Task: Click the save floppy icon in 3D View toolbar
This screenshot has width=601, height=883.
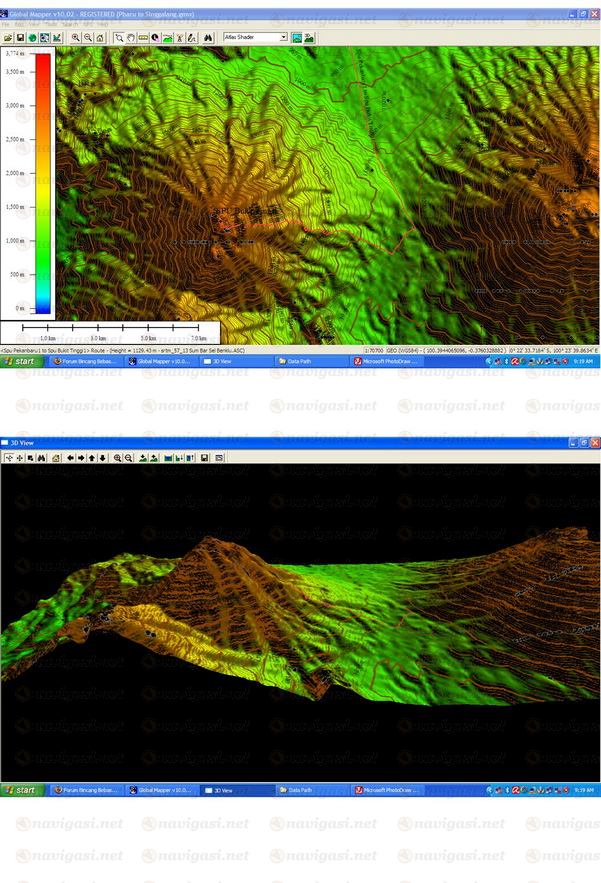Action: [204, 458]
